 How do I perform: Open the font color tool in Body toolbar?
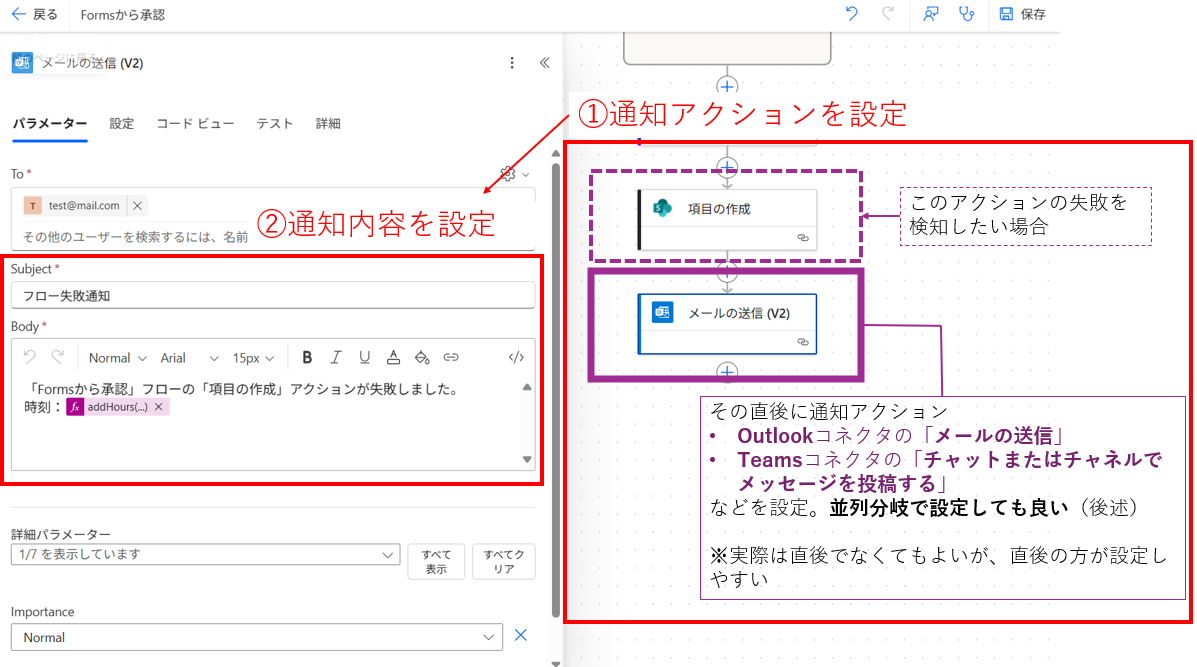(x=394, y=356)
